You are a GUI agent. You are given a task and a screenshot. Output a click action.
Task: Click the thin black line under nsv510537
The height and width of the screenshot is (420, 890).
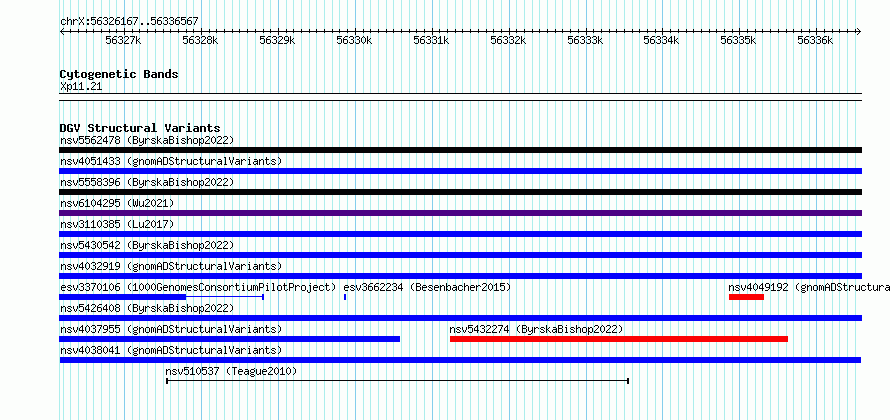(x=397, y=381)
